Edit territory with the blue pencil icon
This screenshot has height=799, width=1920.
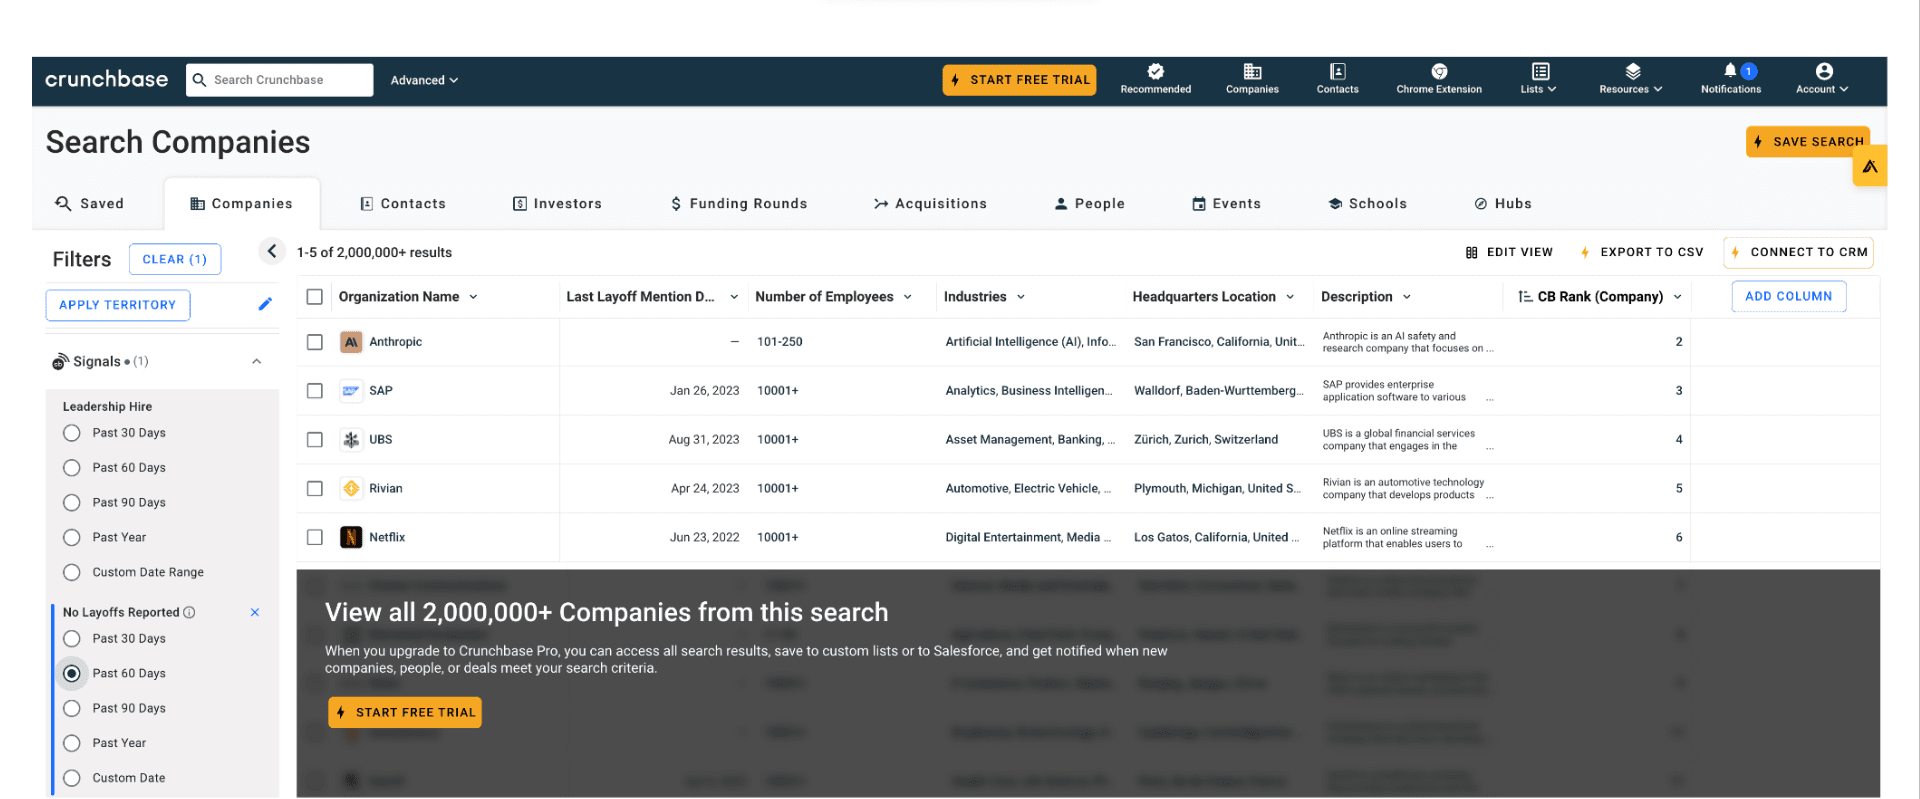pyautogui.click(x=265, y=304)
